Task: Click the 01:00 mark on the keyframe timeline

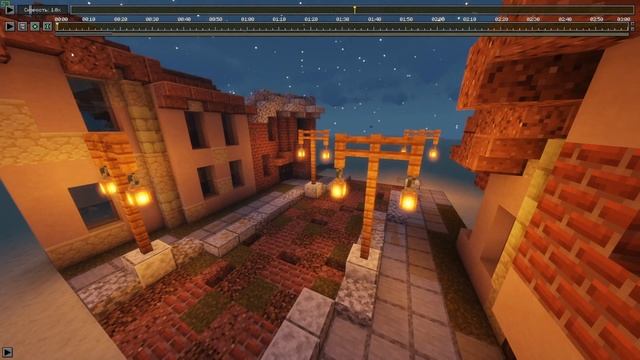Action: click(247, 19)
